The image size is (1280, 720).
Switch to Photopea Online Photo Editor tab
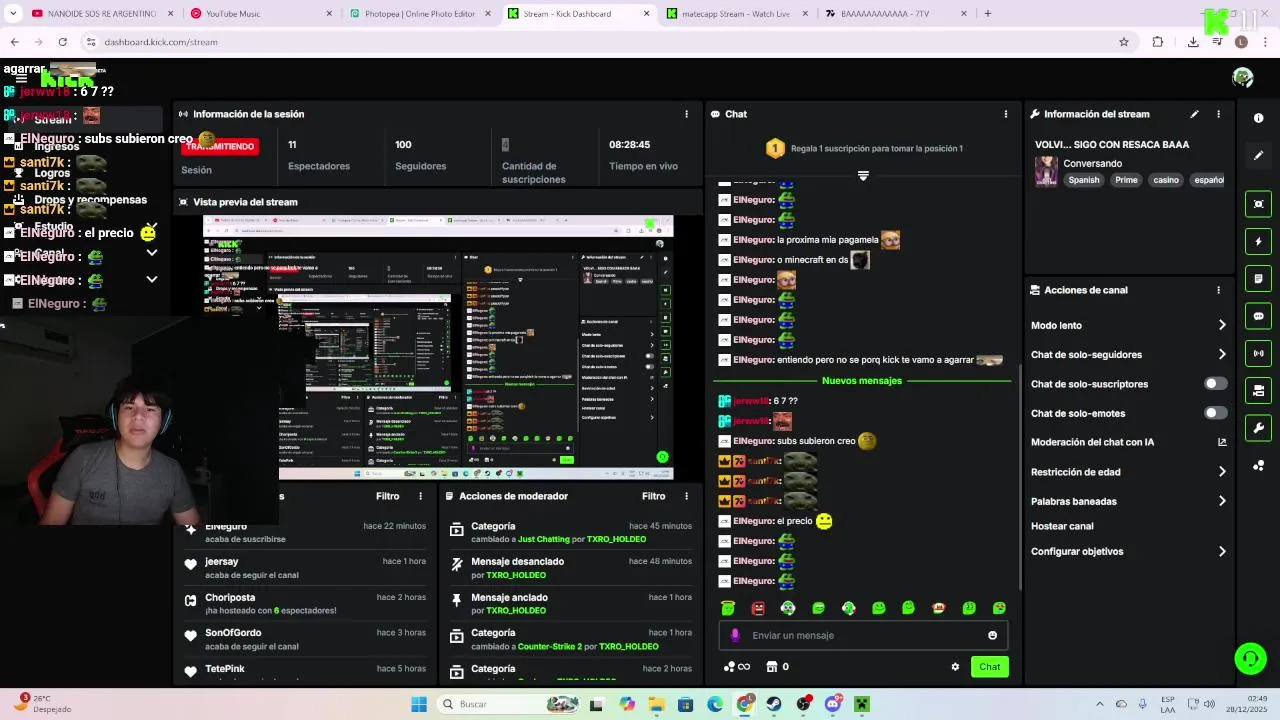click(421, 14)
